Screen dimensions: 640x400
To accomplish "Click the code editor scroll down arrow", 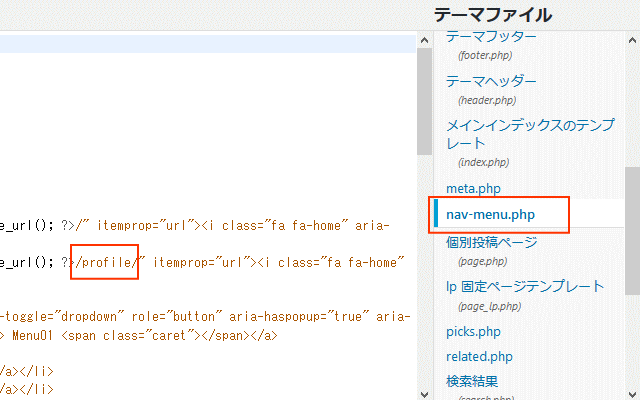I will coord(424,394).
